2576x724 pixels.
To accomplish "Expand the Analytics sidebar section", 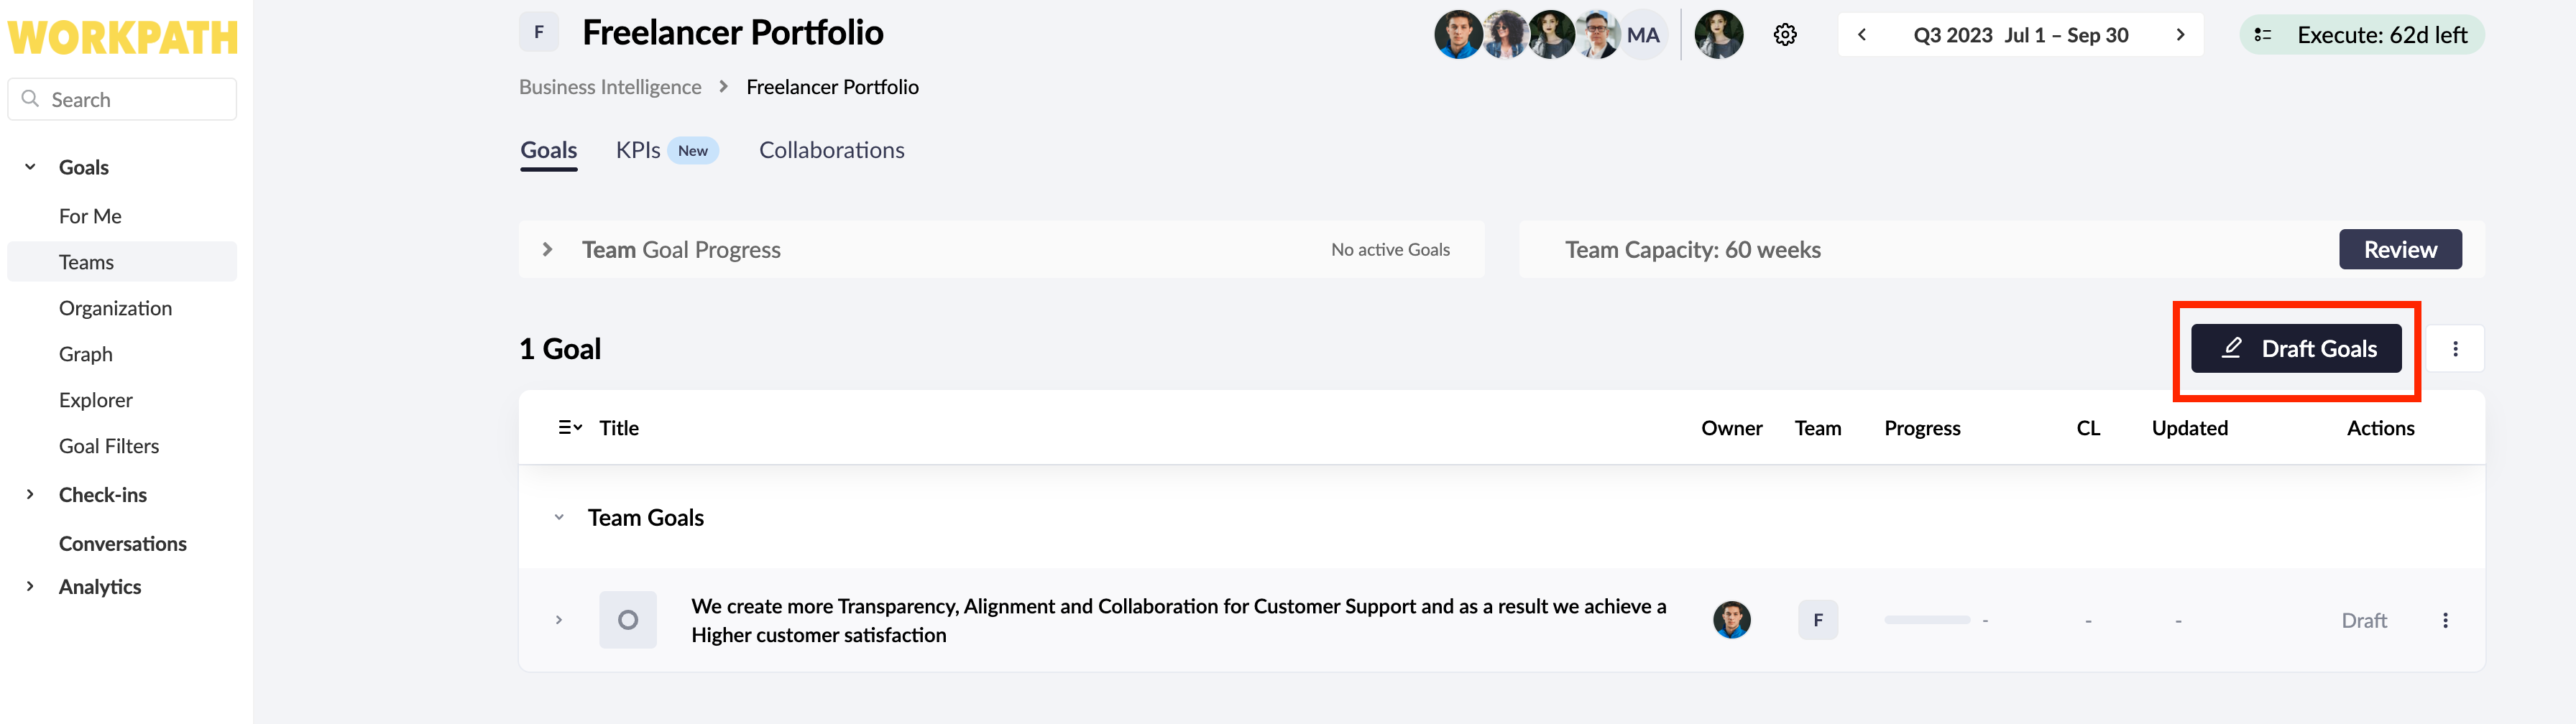I will pyautogui.click(x=30, y=586).
